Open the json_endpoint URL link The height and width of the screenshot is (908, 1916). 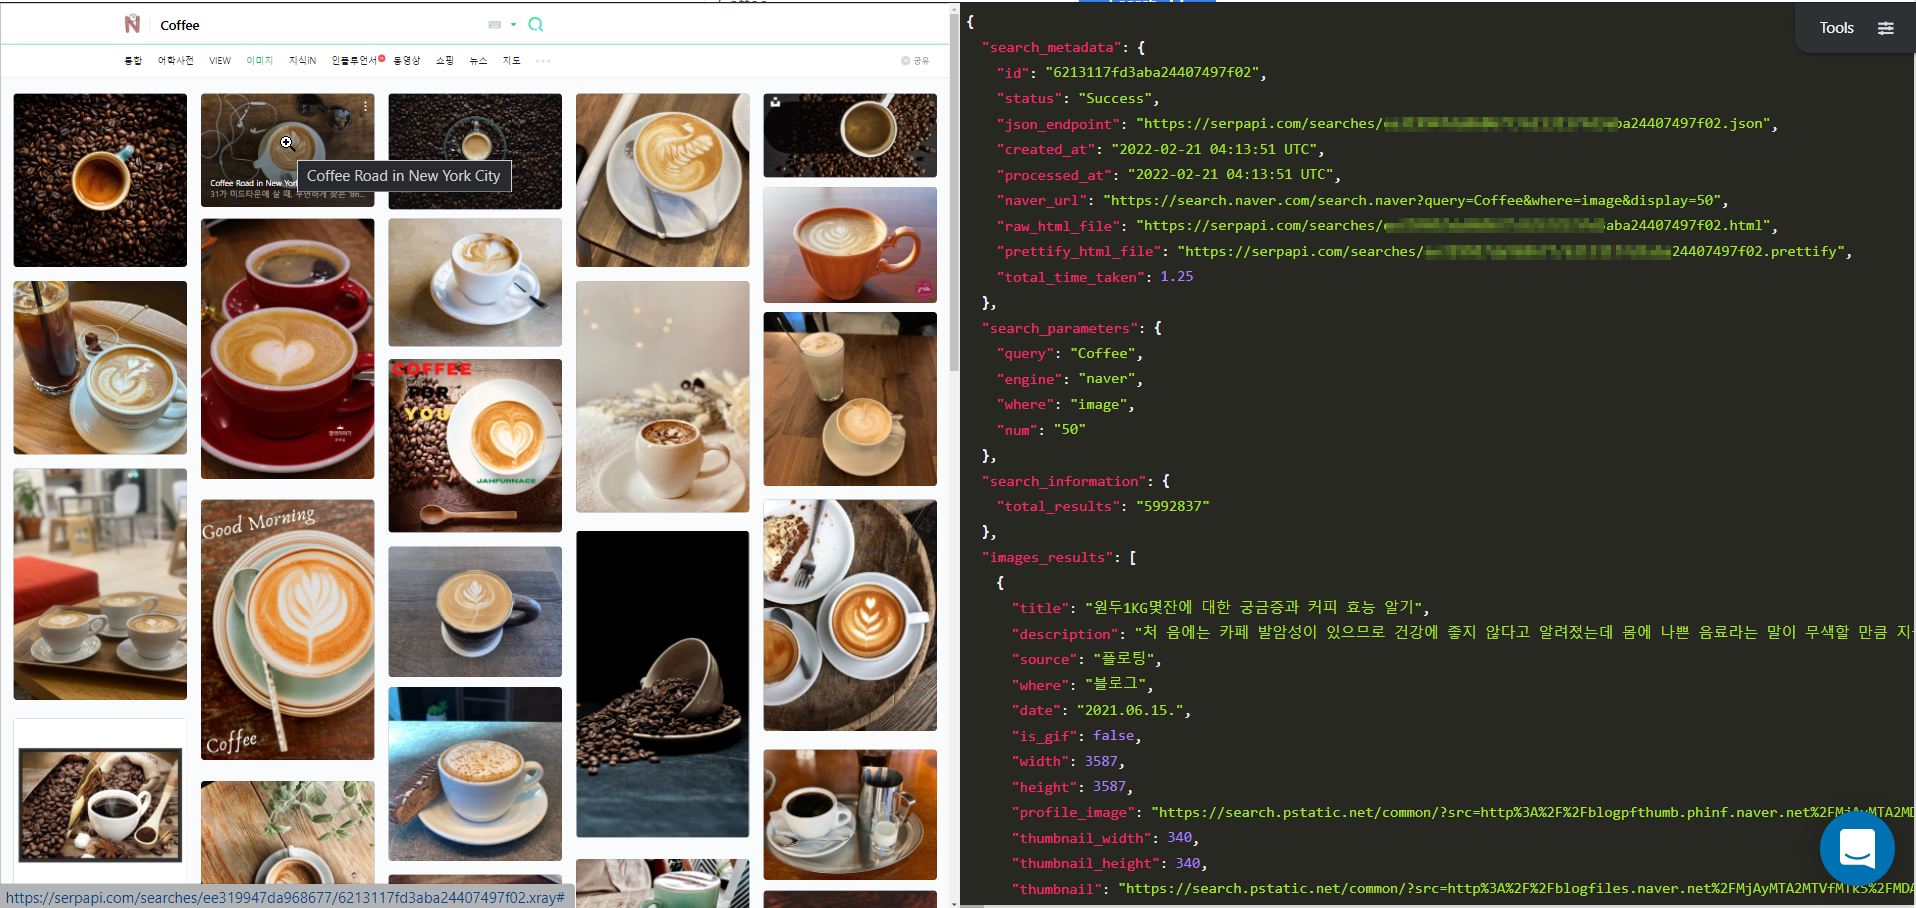coord(1455,124)
